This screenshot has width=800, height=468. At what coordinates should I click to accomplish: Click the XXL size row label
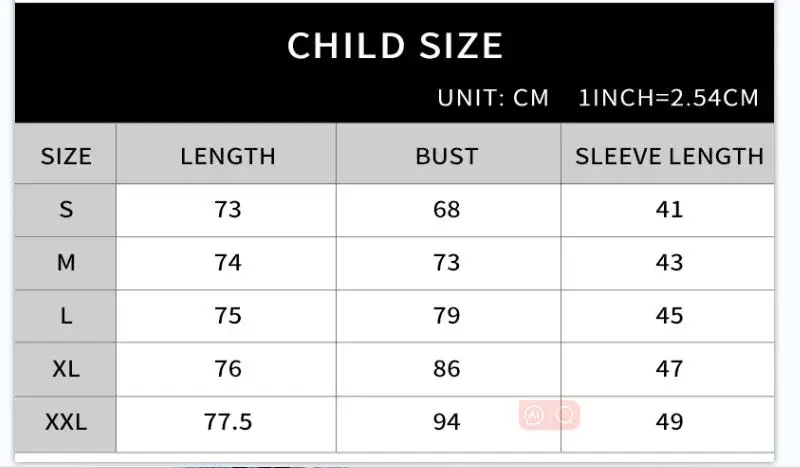tap(66, 423)
